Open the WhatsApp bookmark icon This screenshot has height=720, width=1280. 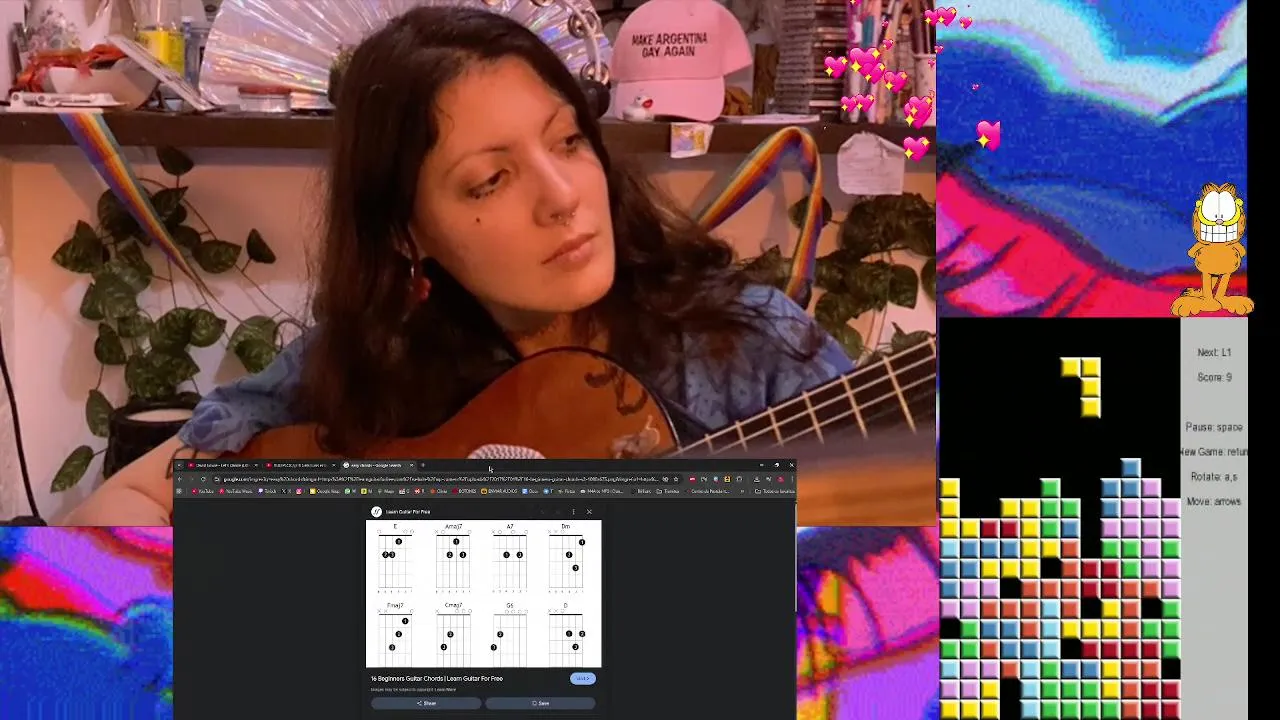(347, 491)
